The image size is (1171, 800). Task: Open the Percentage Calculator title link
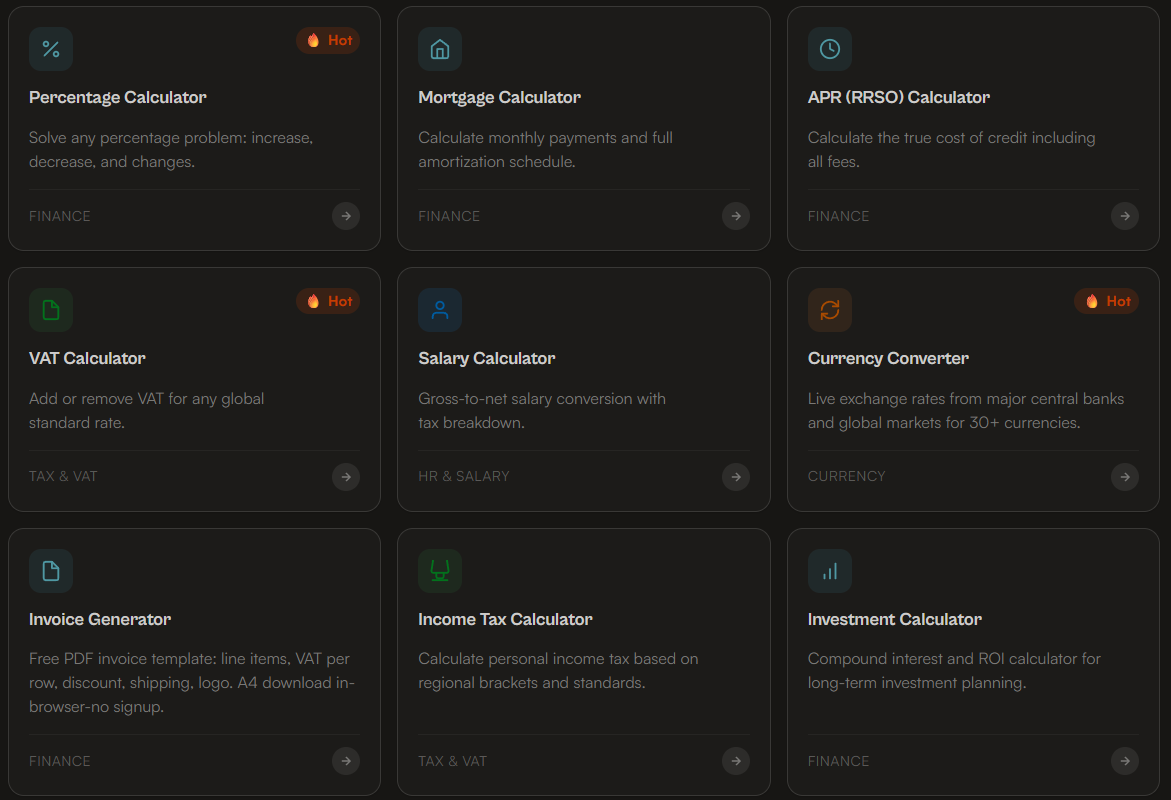117,97
